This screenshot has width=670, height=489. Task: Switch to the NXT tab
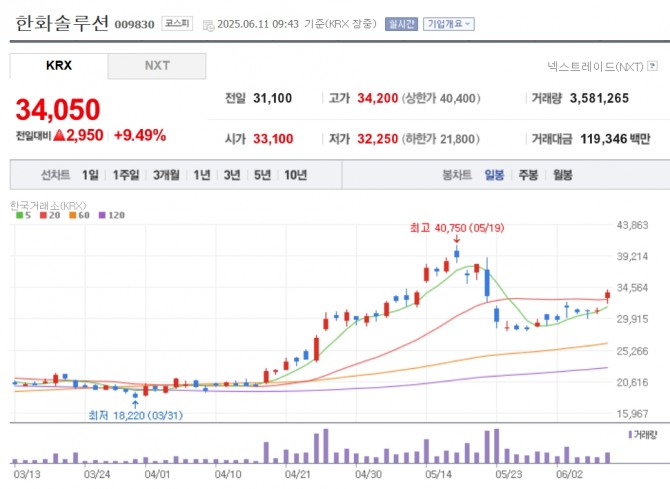click(157, 66)
